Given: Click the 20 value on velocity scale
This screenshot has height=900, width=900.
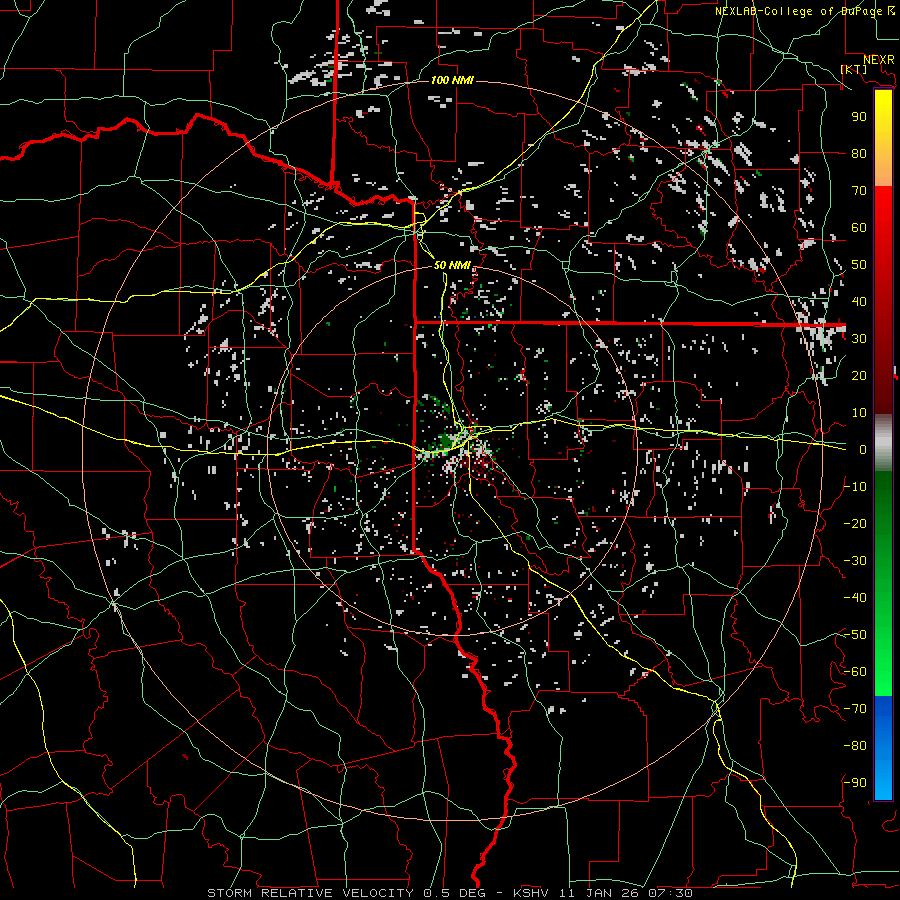Looking at the screenshot, I should pyautogui.click(x=859, y=375).
